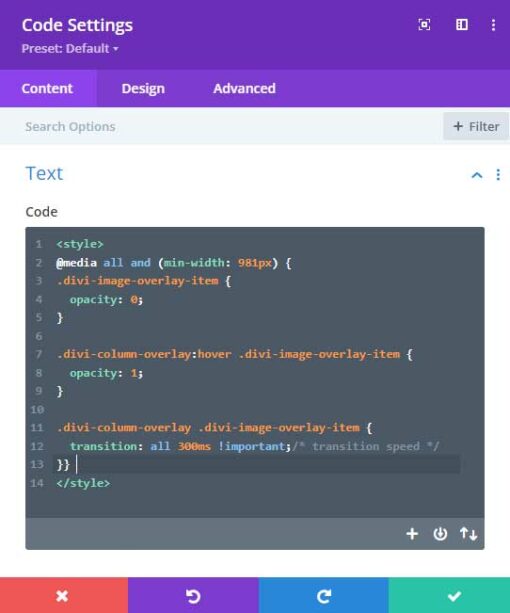This screenshot has height=613, width=510.
Task: Switch to the Design tab
Action: tap(143, 88)
